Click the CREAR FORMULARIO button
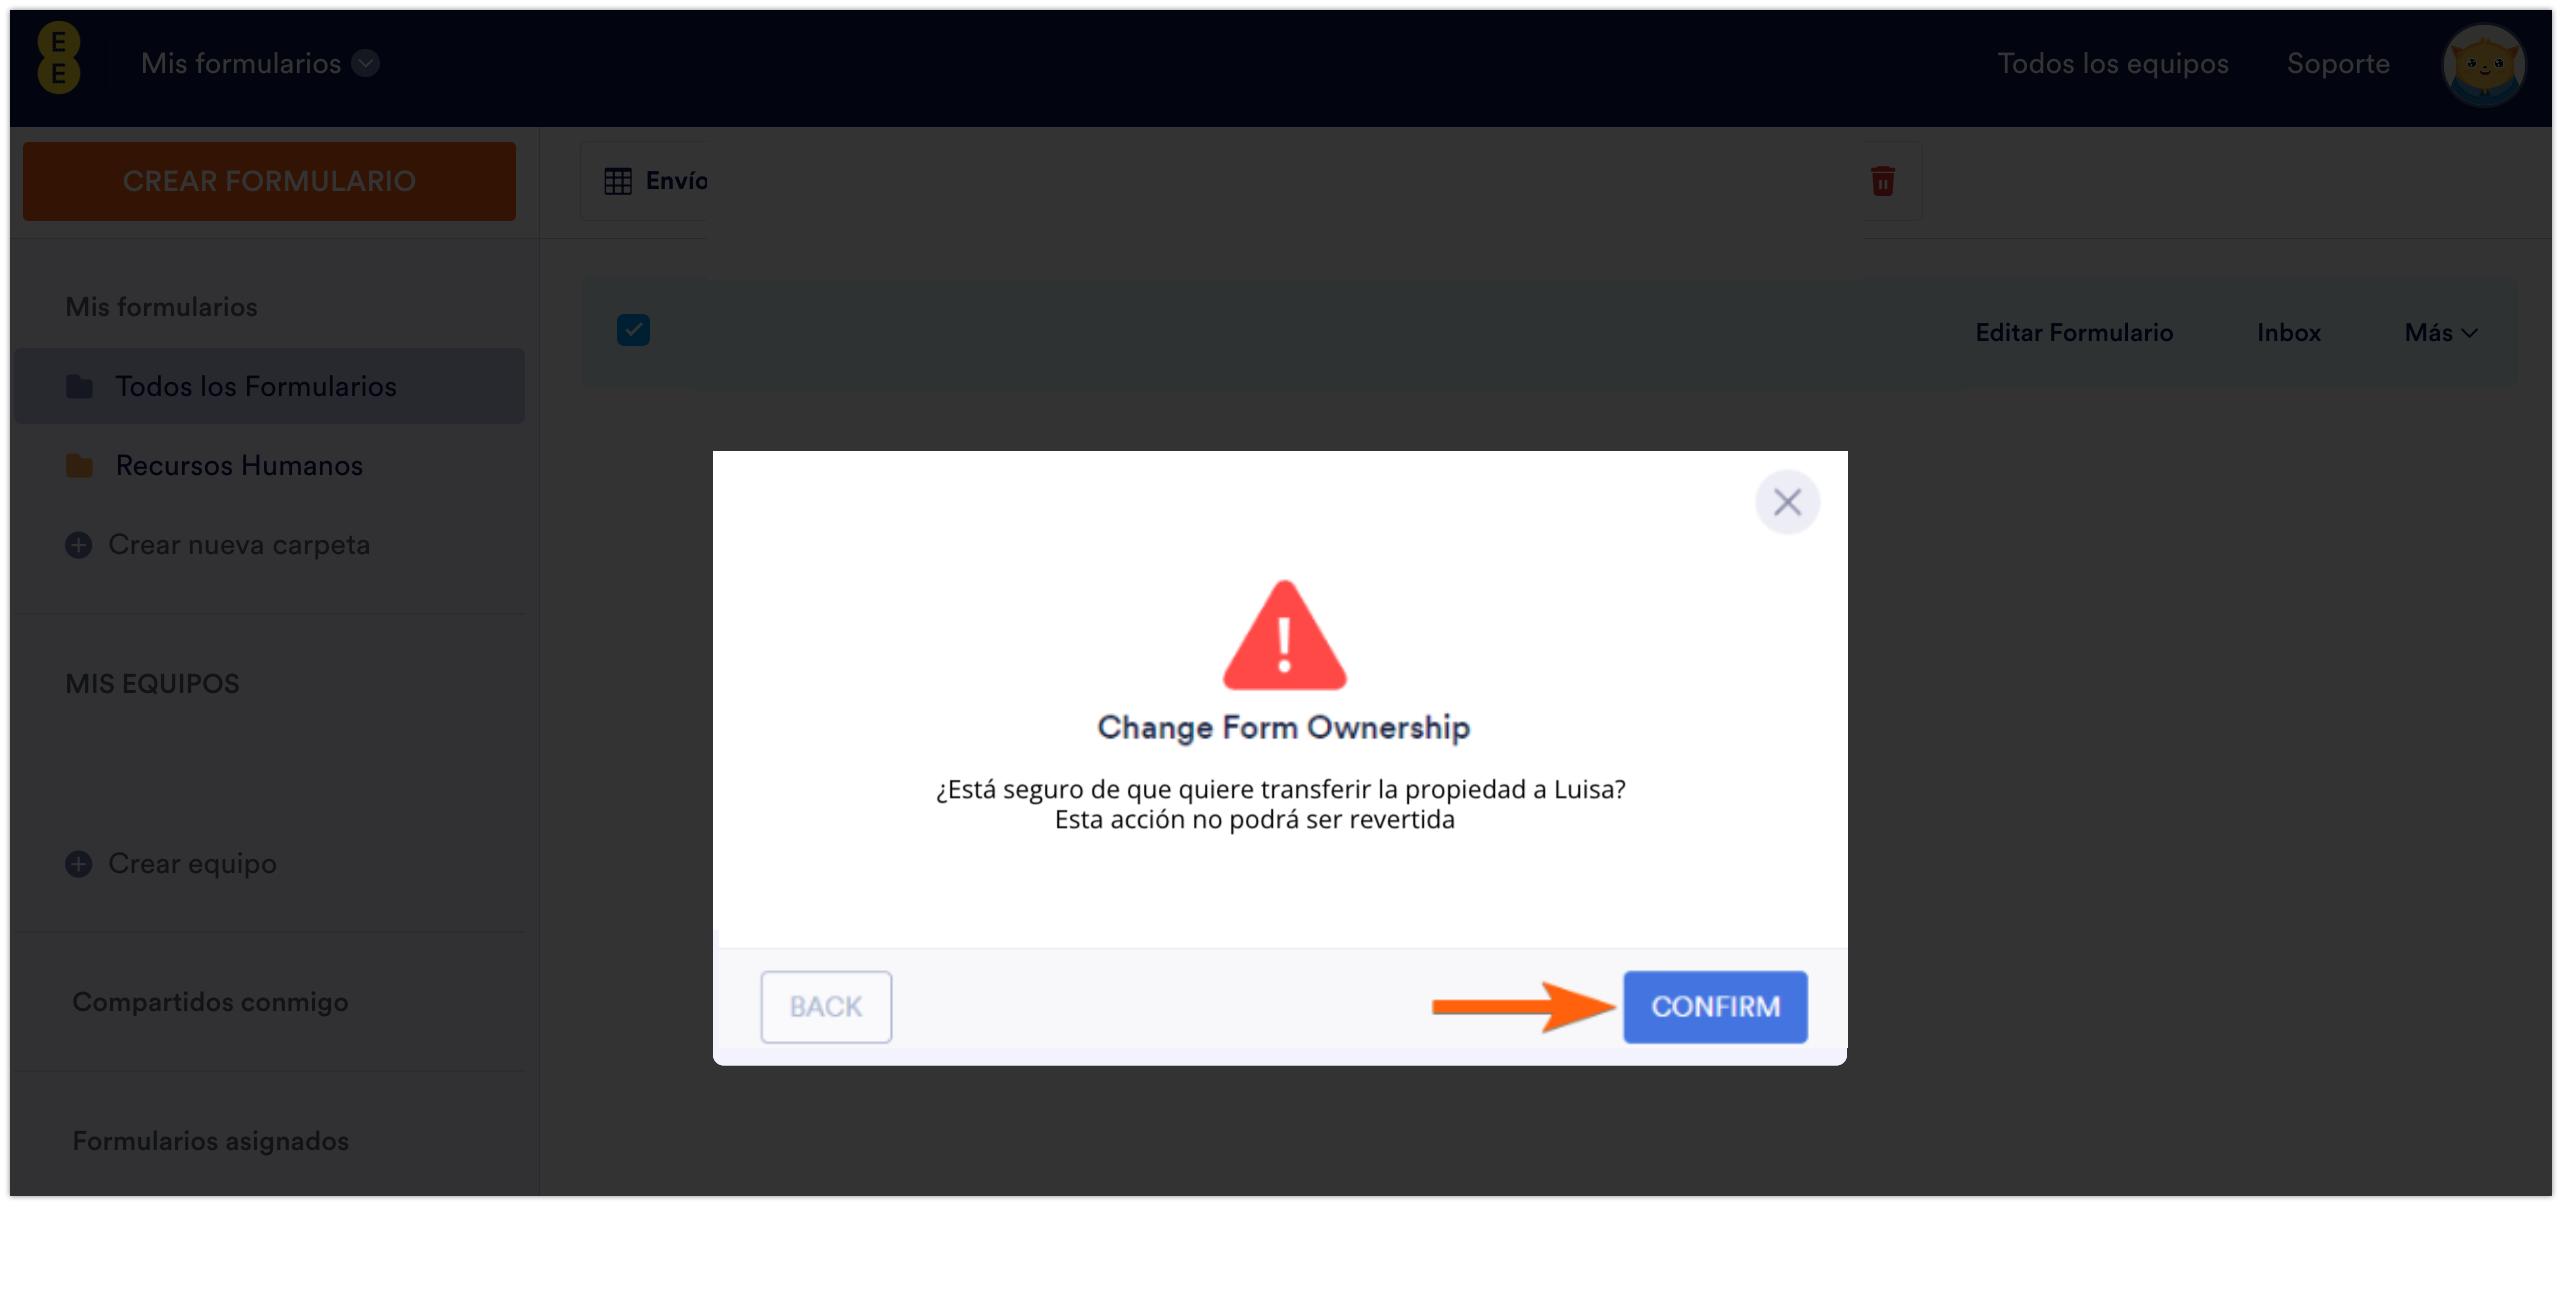The width and height of the screenshot is (2562, 1292). (x=269, y=181)
